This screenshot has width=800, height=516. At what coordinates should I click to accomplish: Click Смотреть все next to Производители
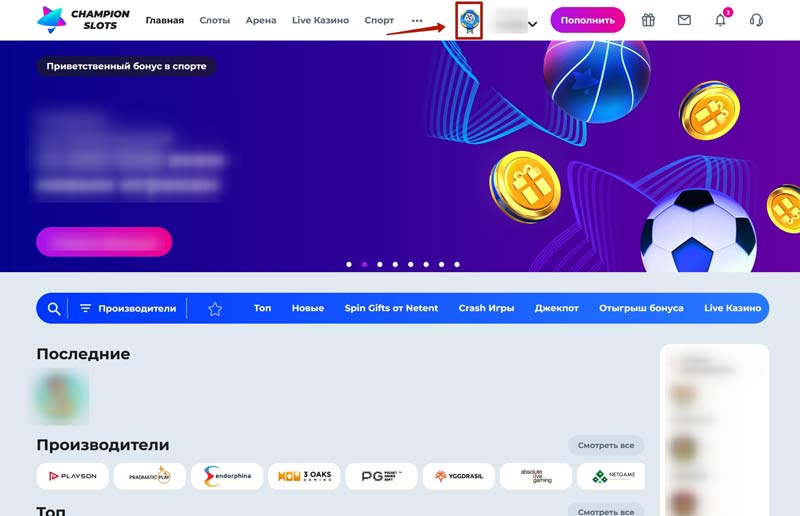pos(606,445)
